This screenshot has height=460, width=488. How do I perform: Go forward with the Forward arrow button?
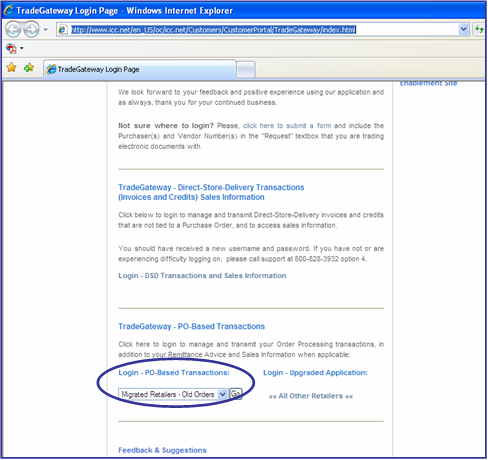pos(32,30)
